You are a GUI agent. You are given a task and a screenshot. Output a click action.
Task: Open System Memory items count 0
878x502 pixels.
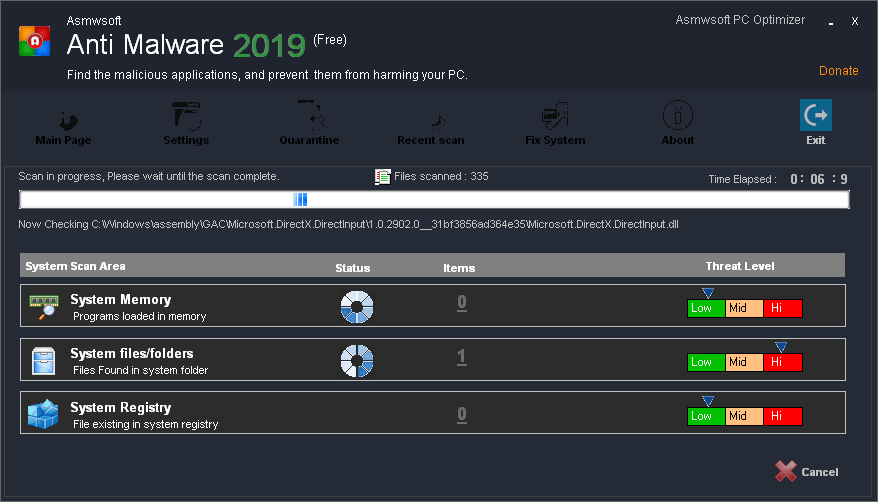coord(461,303)
